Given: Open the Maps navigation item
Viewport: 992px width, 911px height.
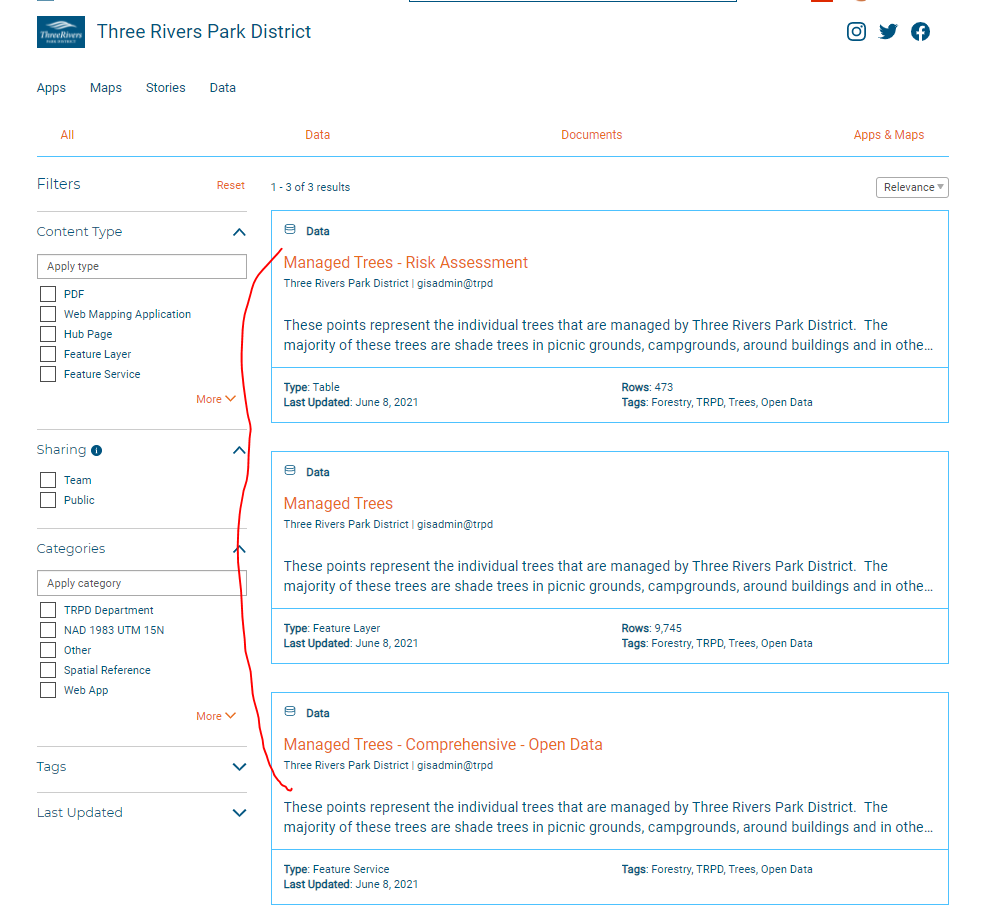Looking at the screenshot, I should (x=106, y=88).
